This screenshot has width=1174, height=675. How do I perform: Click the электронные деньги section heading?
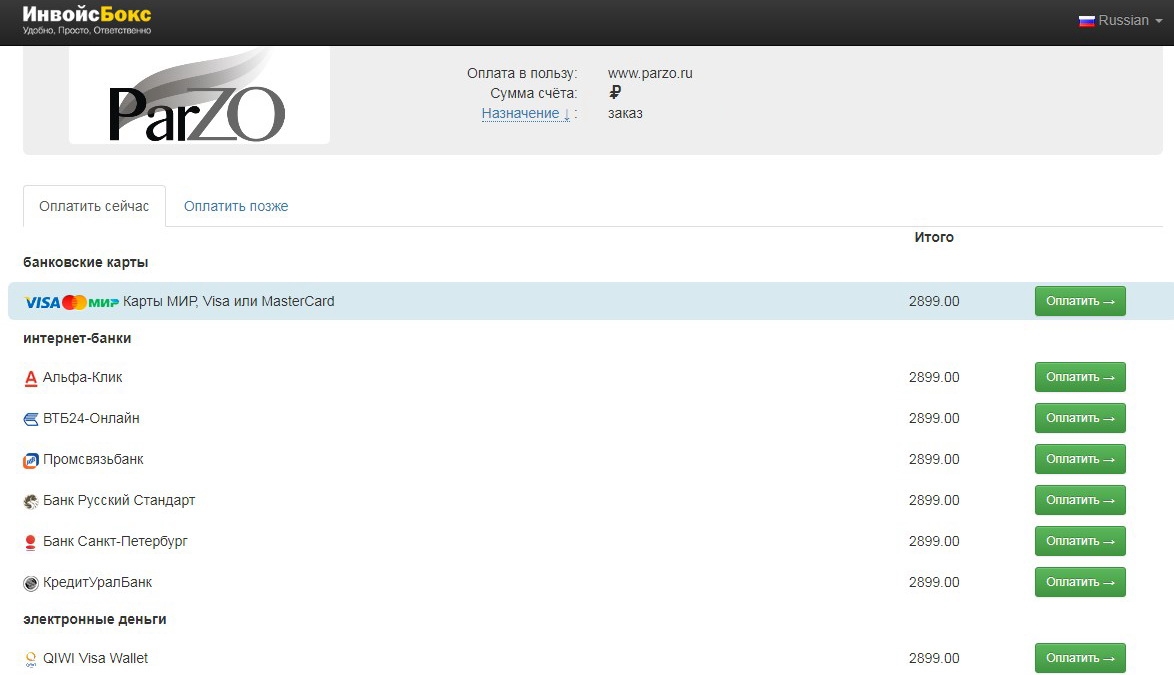(95, 620)
